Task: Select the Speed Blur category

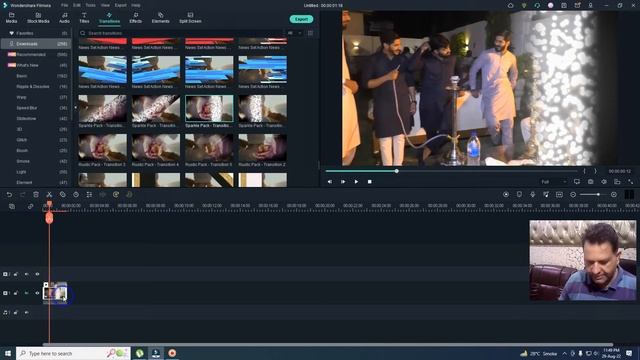Action: point(36,108)
